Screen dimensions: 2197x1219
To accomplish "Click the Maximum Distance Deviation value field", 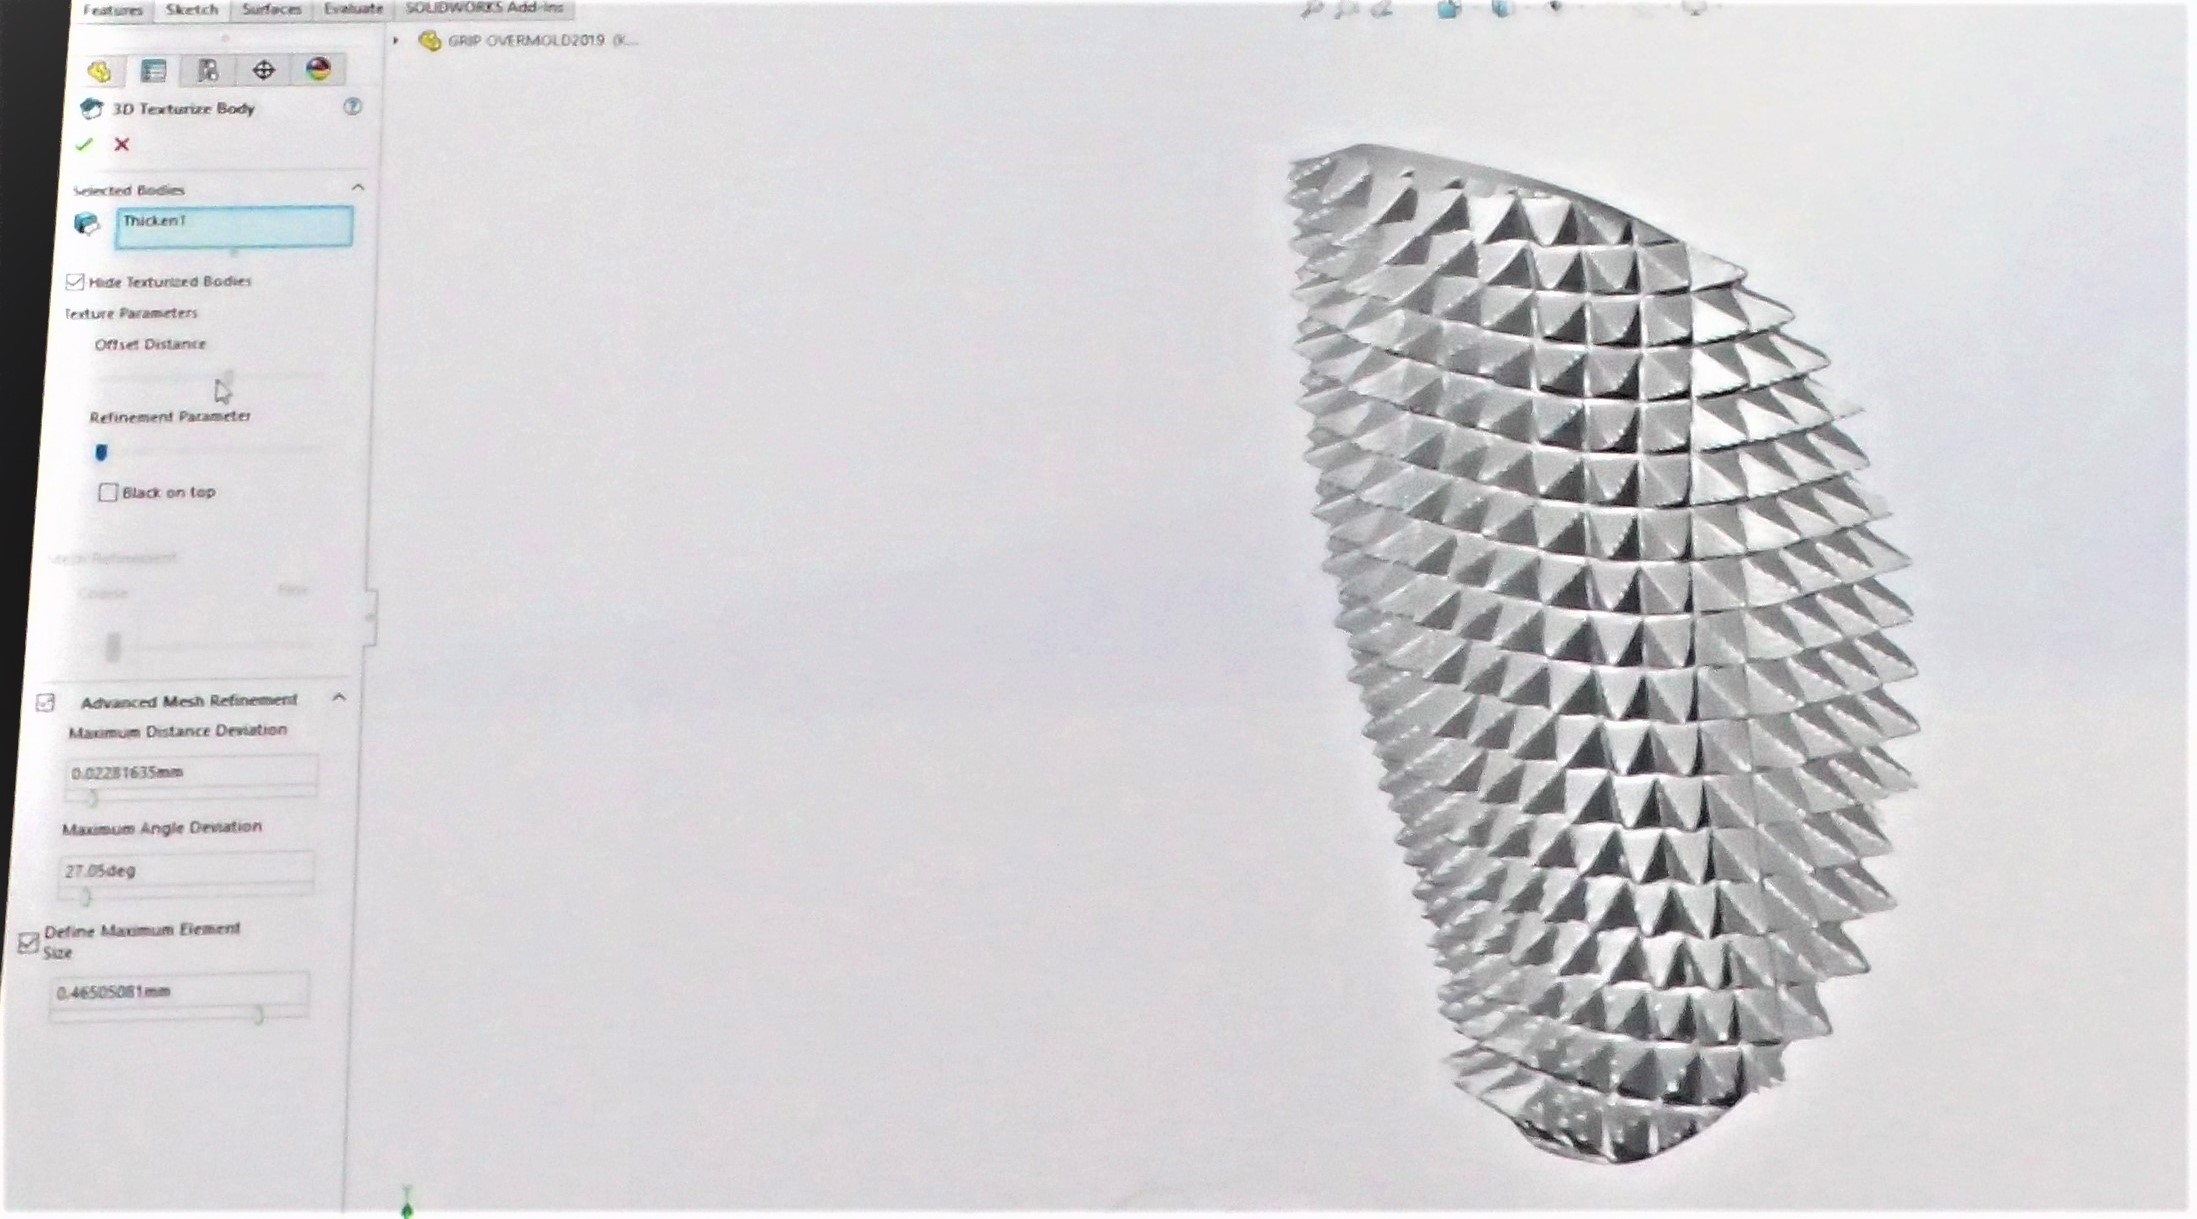I will [190, 773].
